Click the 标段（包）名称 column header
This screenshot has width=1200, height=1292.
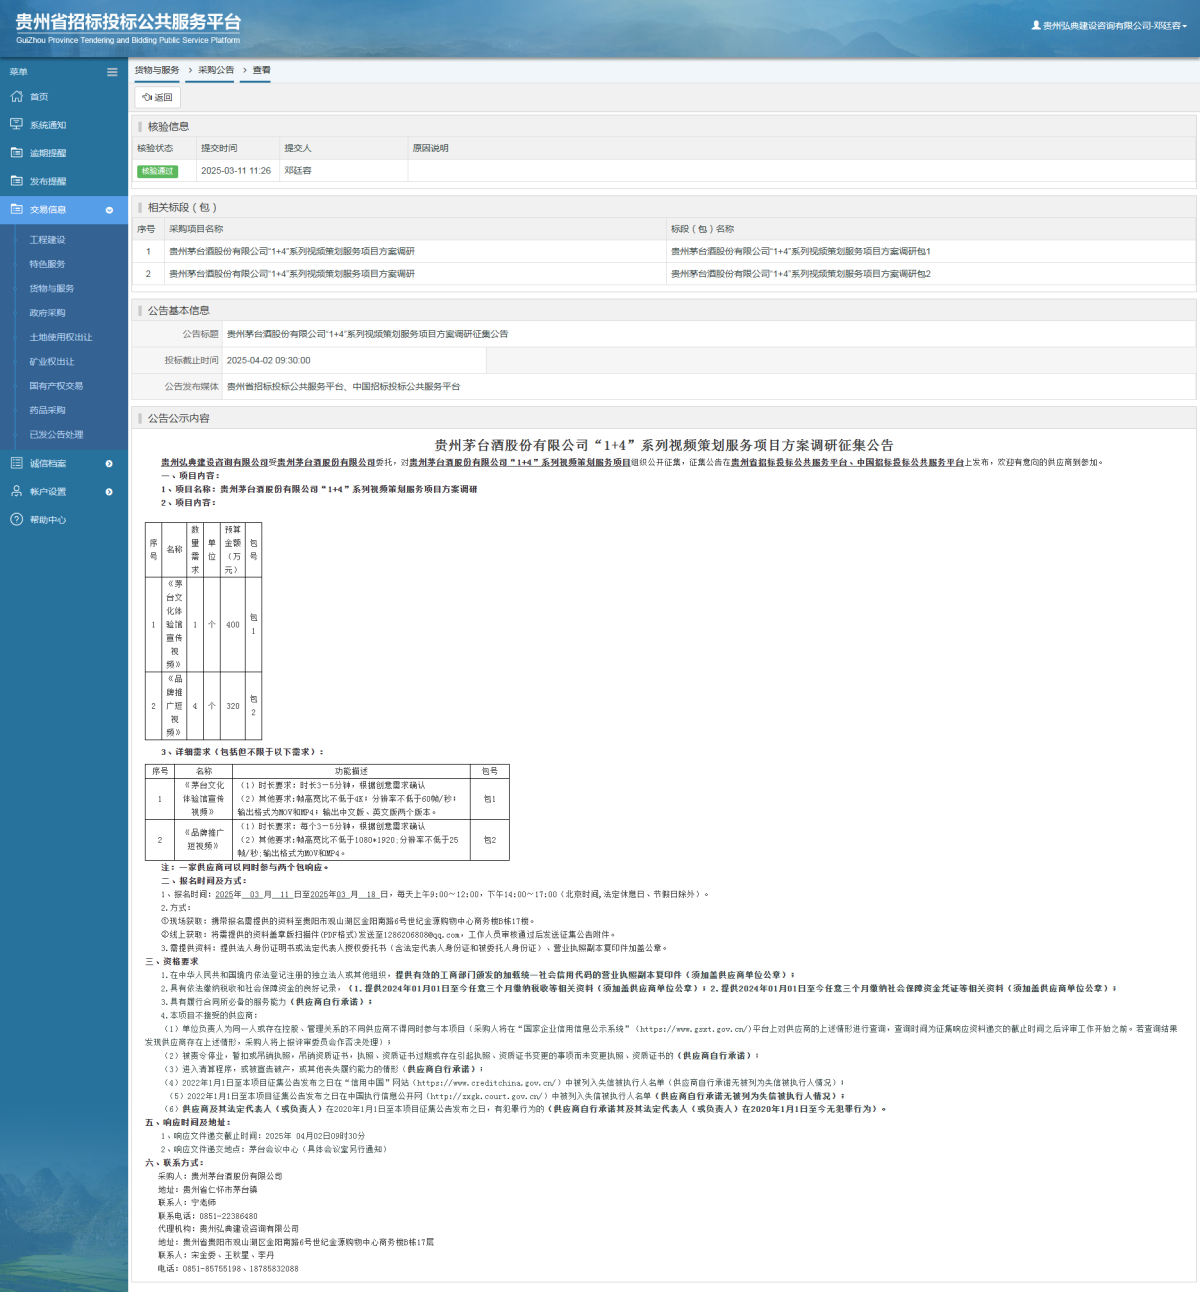click(x=703, y=229)
